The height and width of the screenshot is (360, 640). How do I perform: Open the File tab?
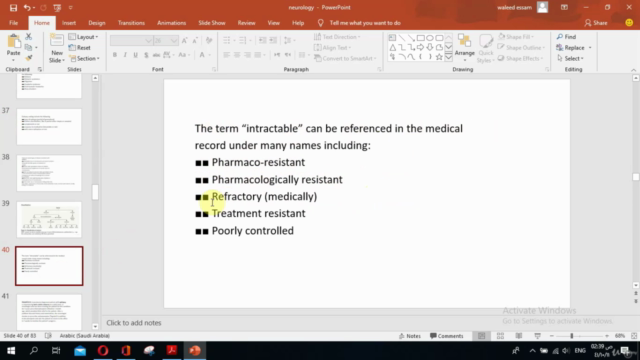click(13, 23)
